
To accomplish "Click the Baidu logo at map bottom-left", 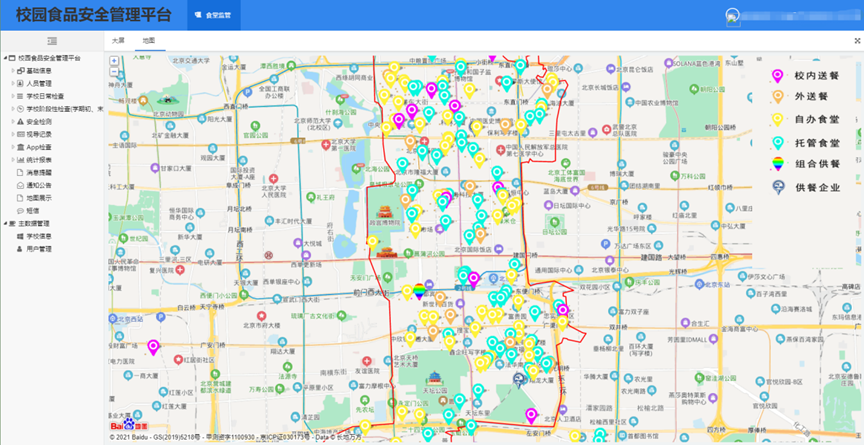I will [x=122, y=426].
